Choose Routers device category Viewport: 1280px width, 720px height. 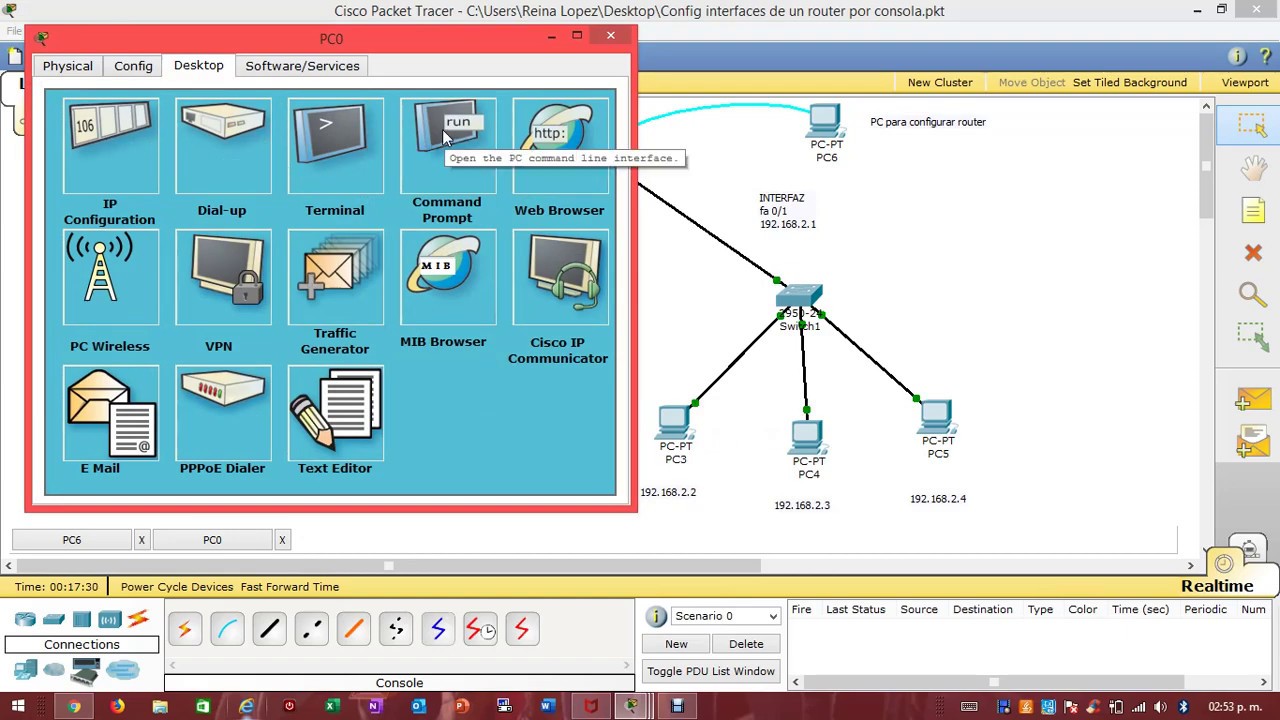point(25,619)
